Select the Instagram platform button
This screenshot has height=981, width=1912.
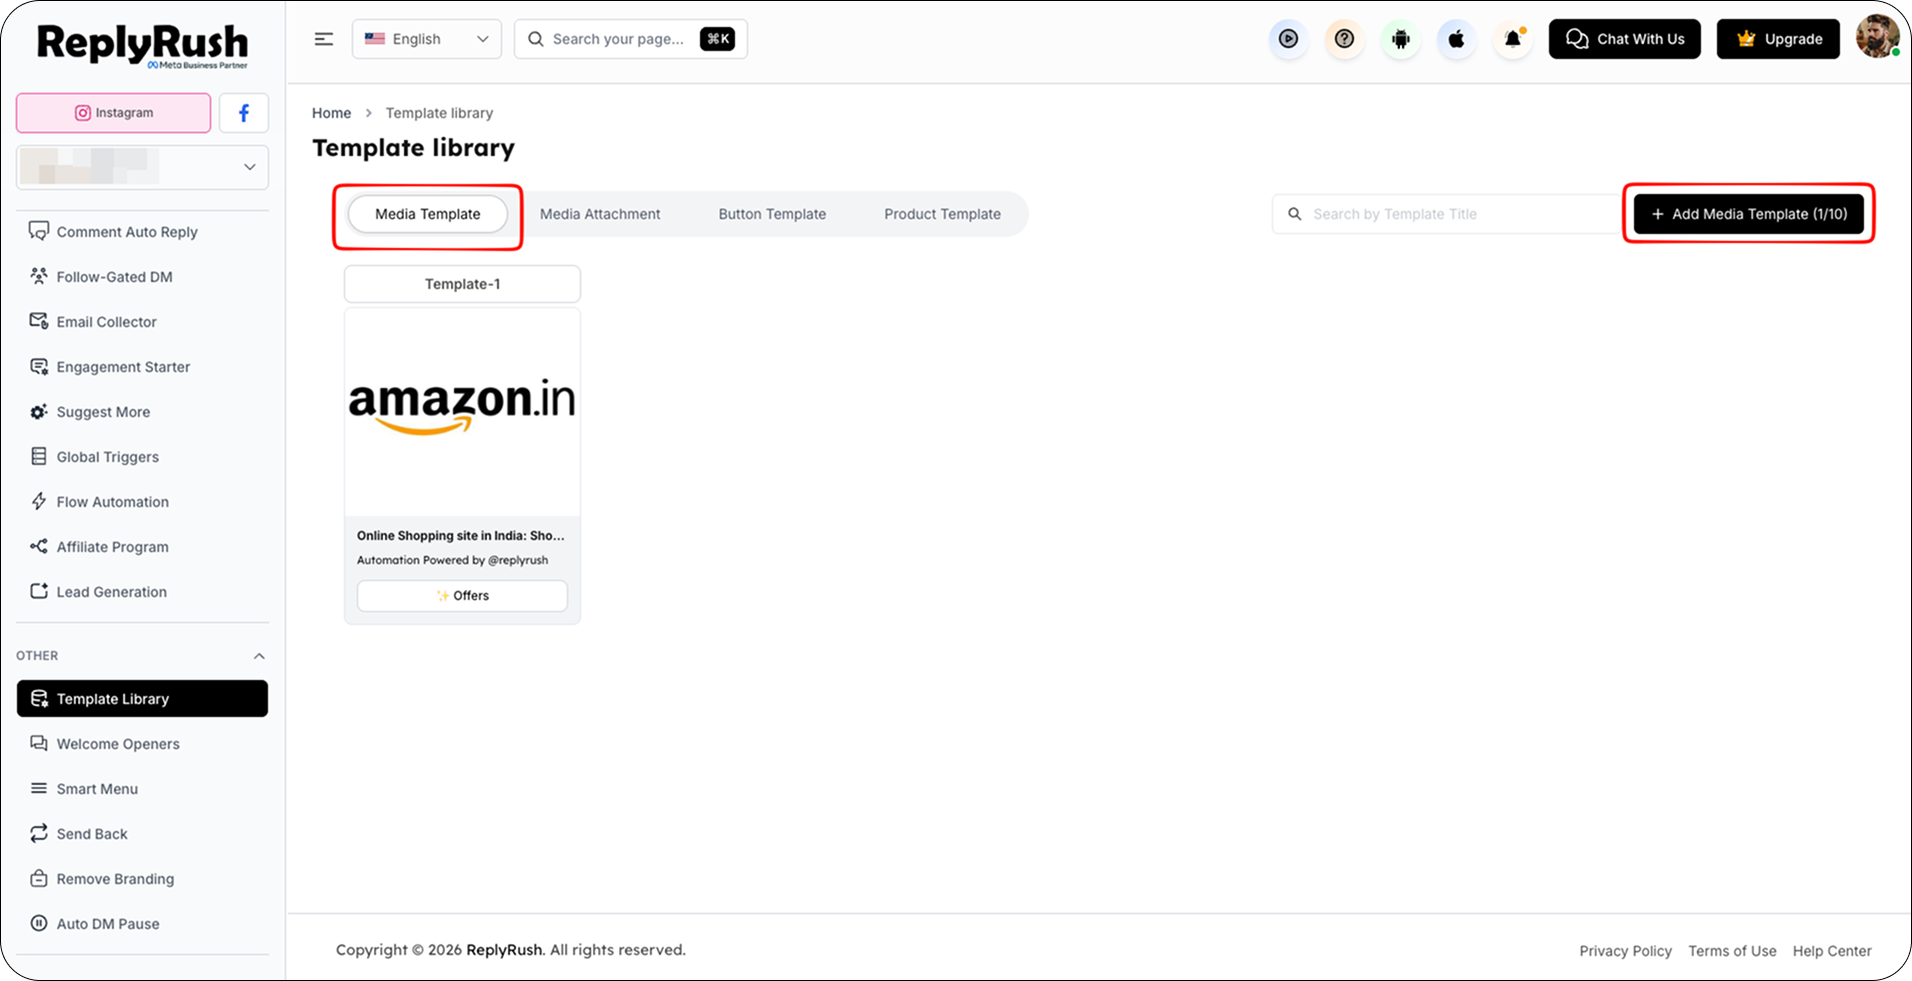pyautogui.click(x=114, y=113)
